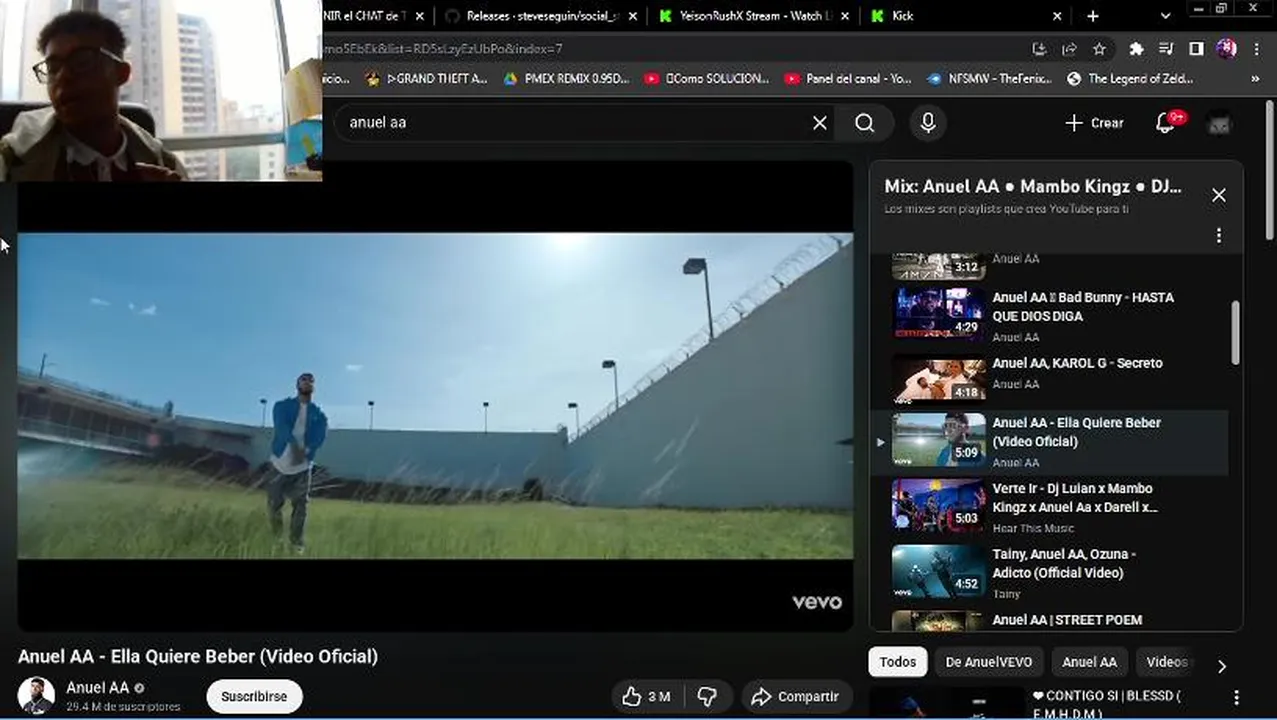Image resolution: width=1277 pixels, height=720 pixels.
Task: Open the PMEX REMIX 0.95D bookmark
Action: pos(566,78)
